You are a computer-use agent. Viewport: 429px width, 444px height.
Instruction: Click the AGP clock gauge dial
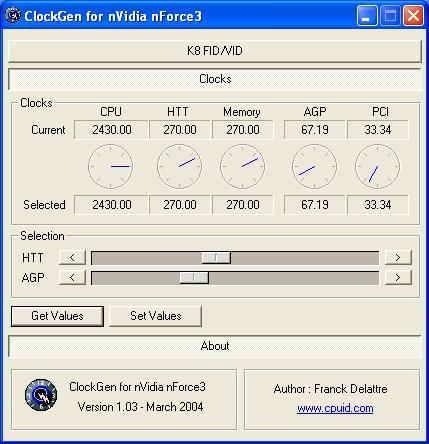314,166
